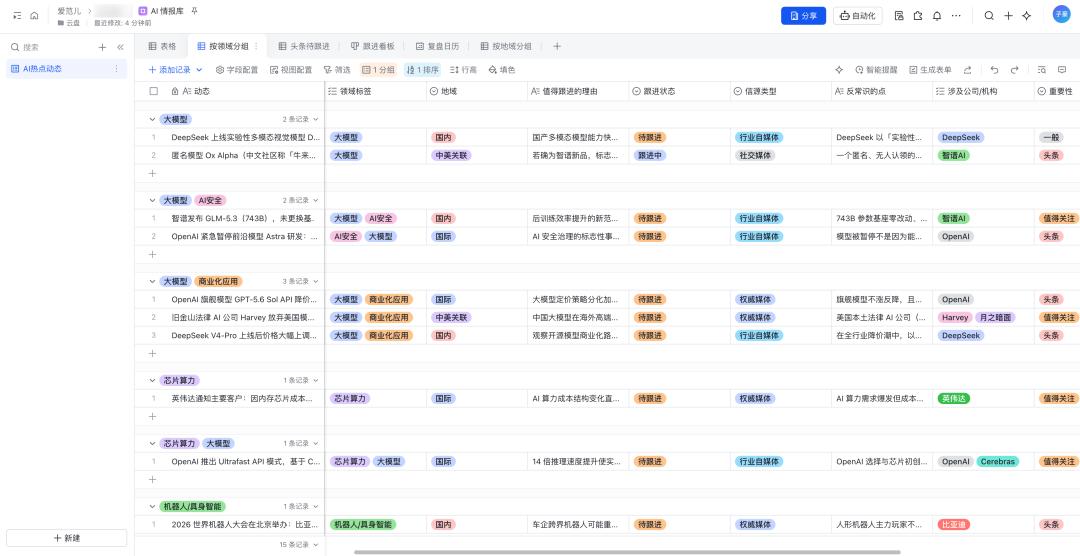Open the find-in-table search icon
The height and width of the screenshot is (556, 1080).
1042,70
